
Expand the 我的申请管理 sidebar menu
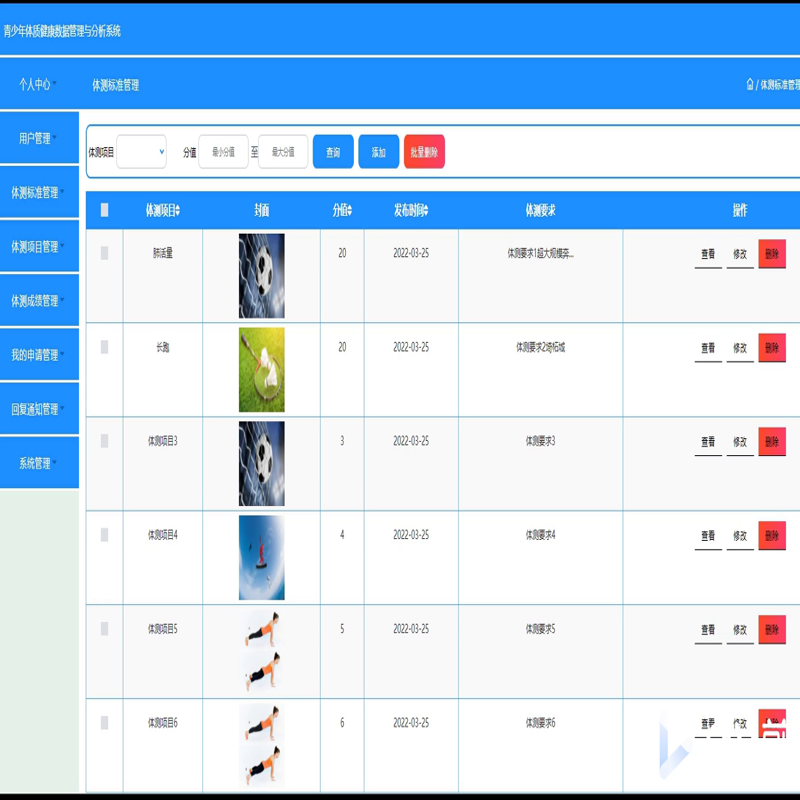tap(39, 355)
